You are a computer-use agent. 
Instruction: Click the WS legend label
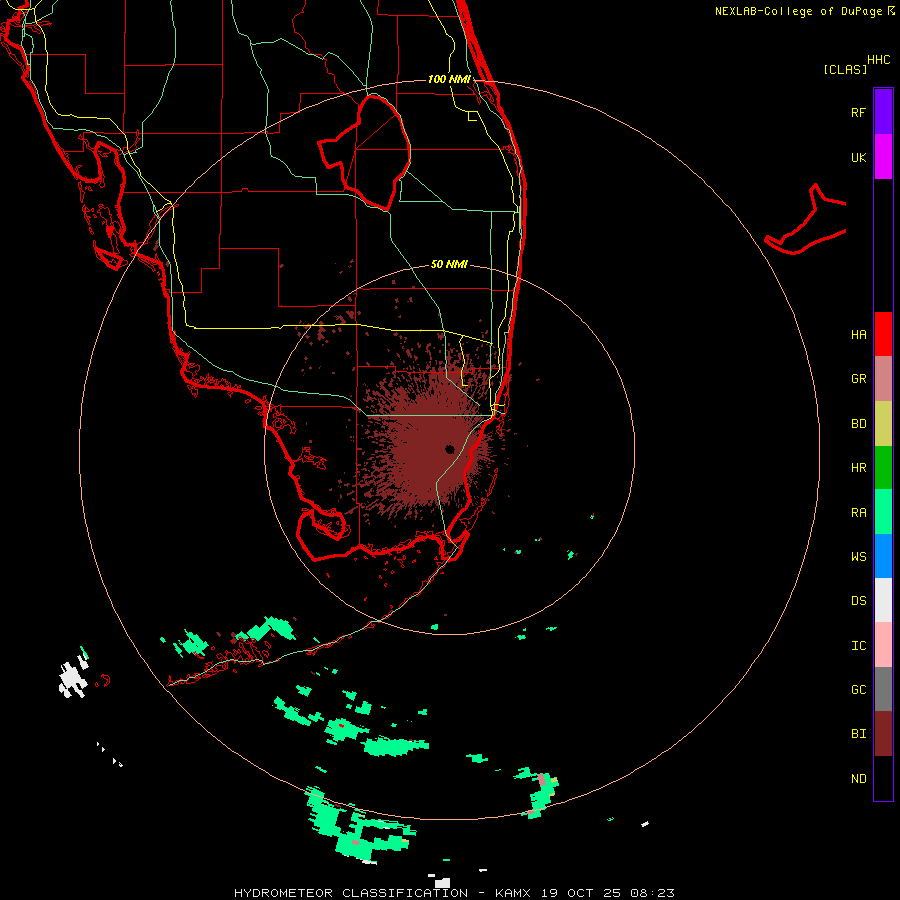858,557
